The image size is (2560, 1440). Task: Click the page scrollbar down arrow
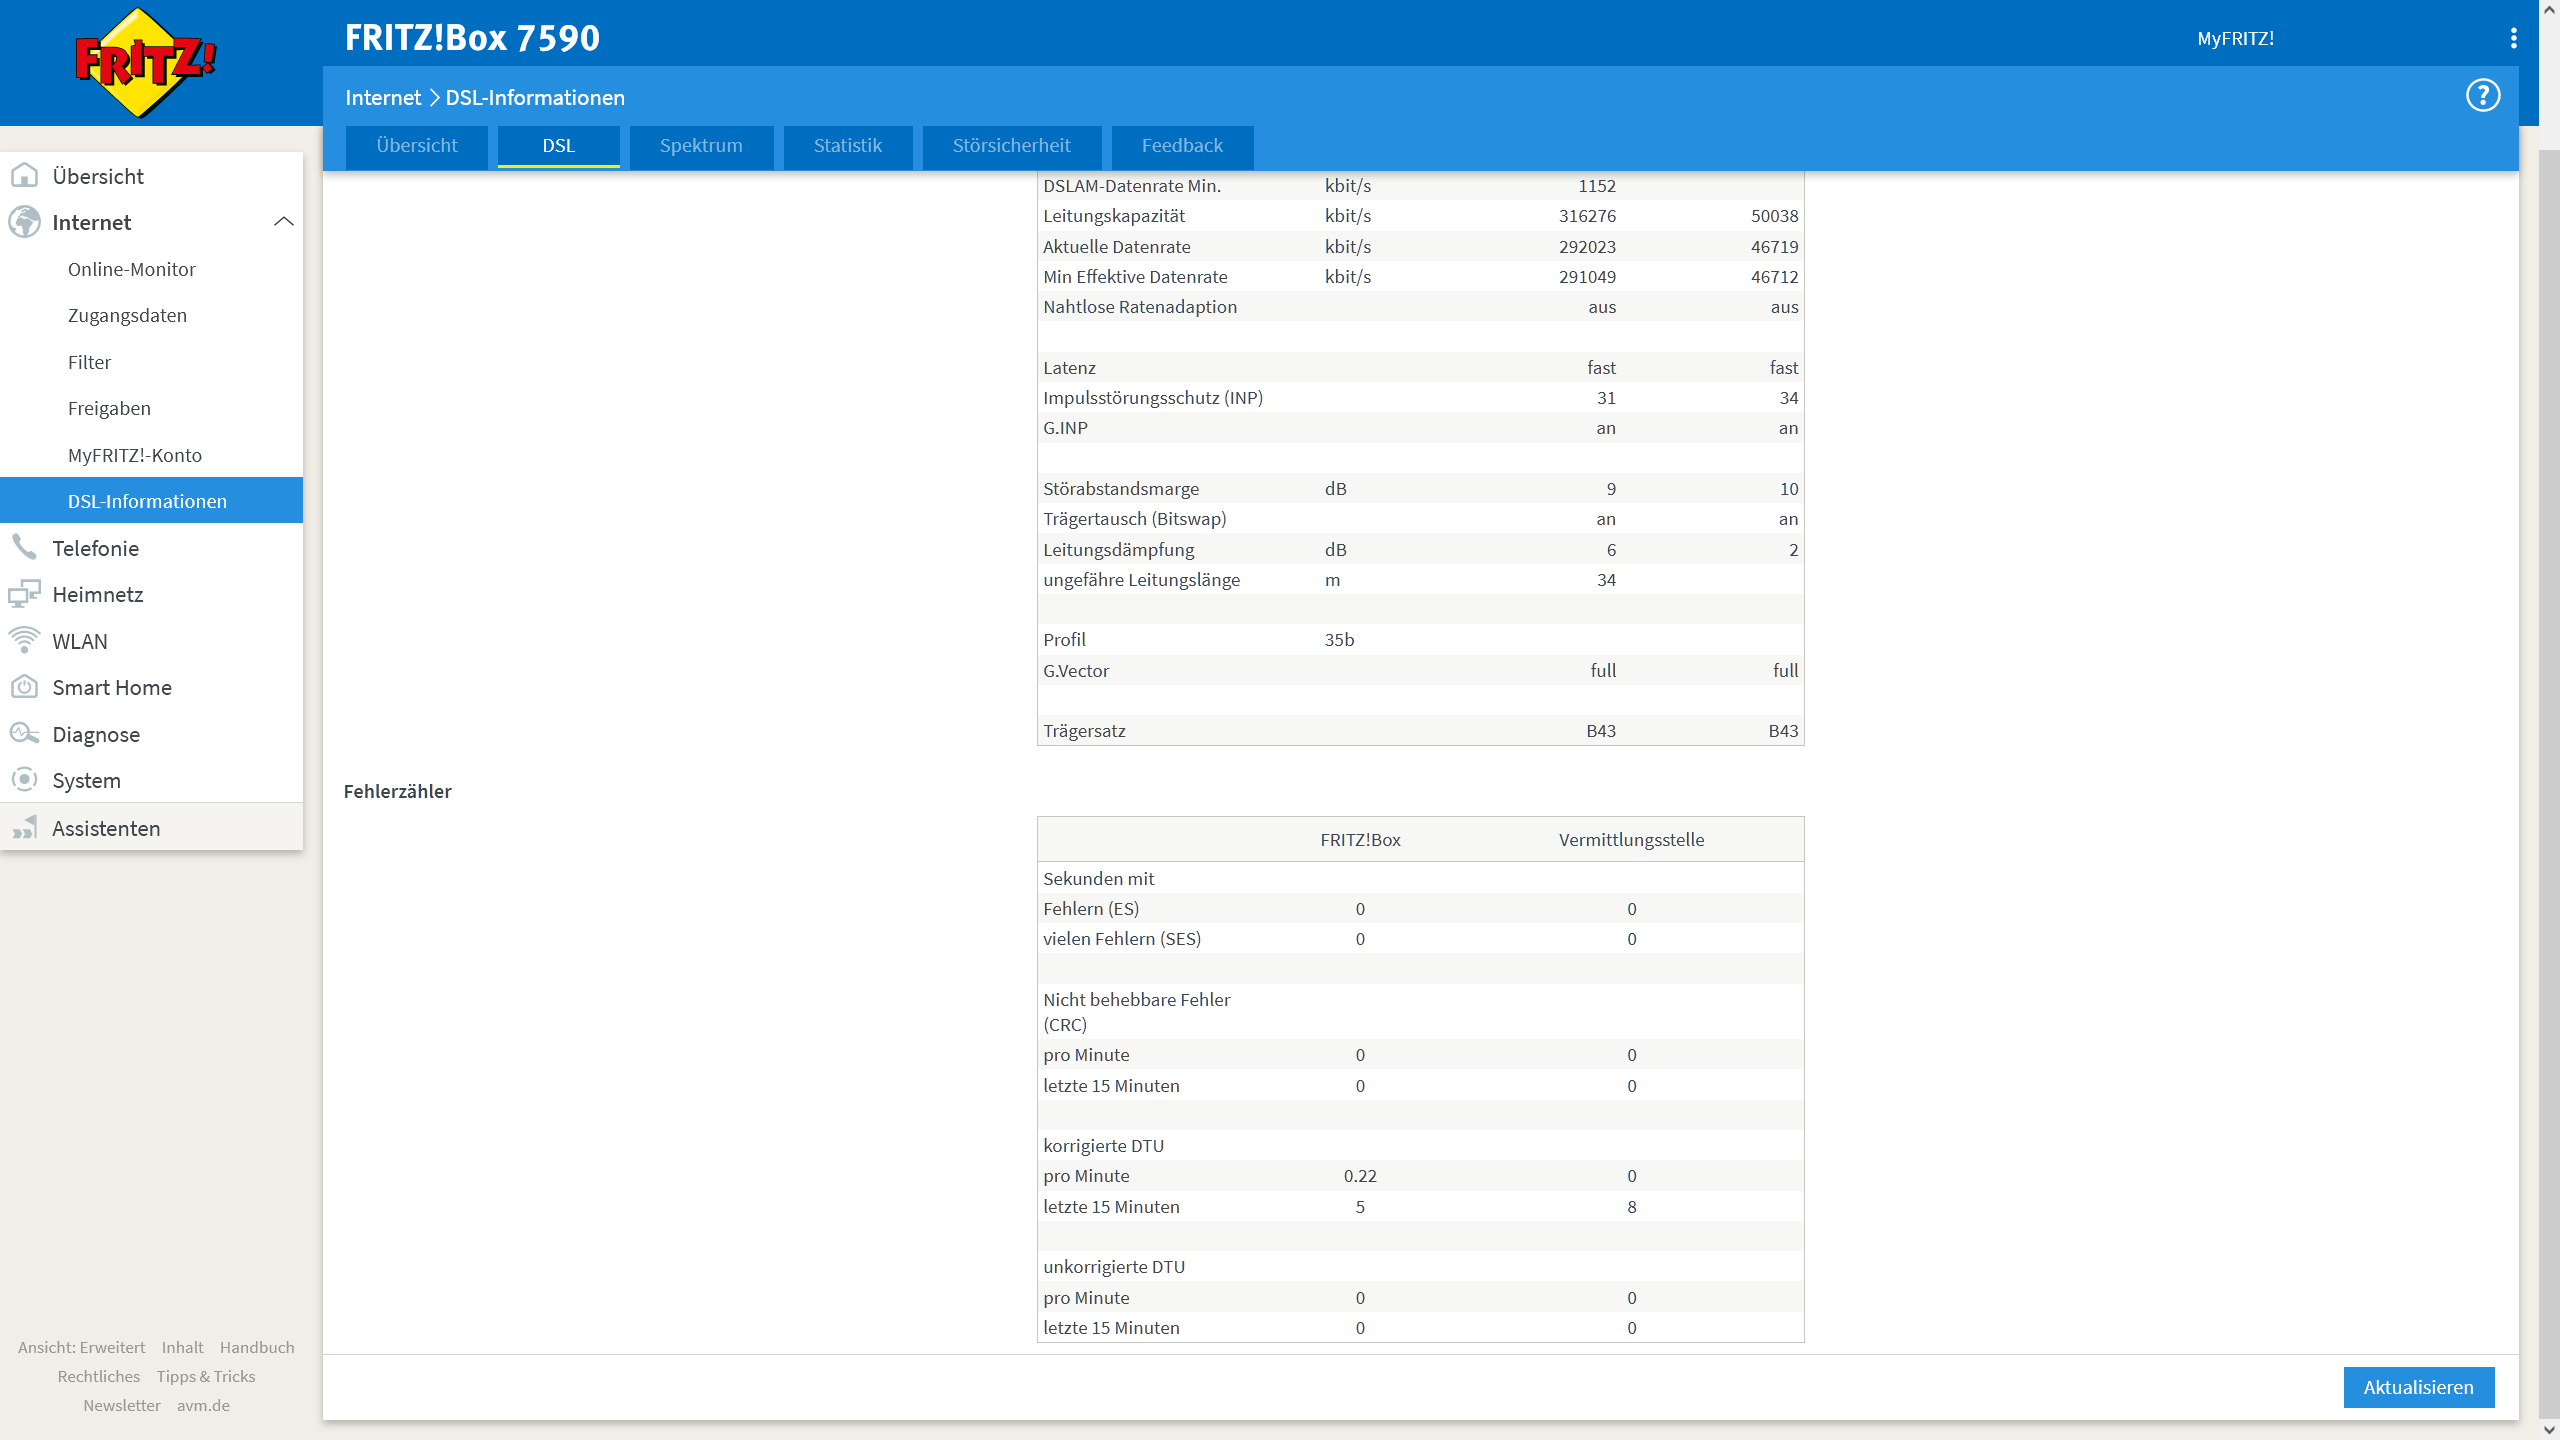(2548, 1430)
